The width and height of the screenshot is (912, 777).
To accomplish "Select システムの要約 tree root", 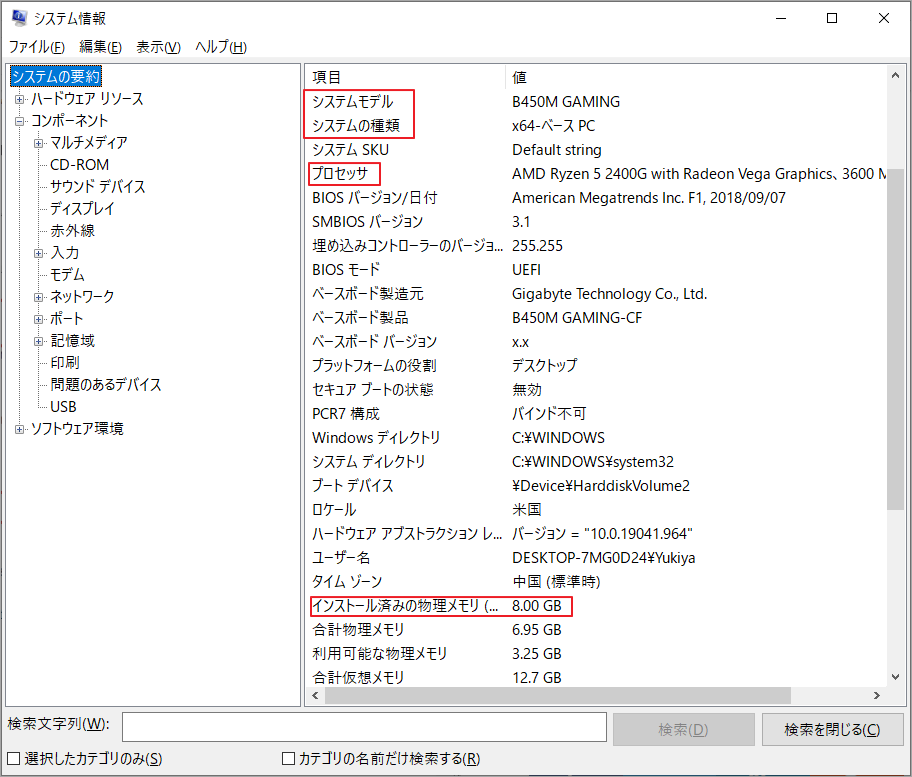I will (56, 76).
